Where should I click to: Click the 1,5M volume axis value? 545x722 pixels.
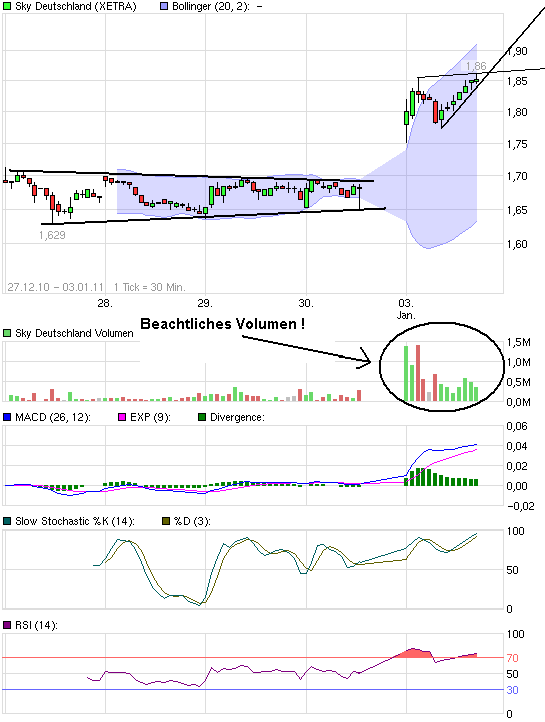click(519, 343)
